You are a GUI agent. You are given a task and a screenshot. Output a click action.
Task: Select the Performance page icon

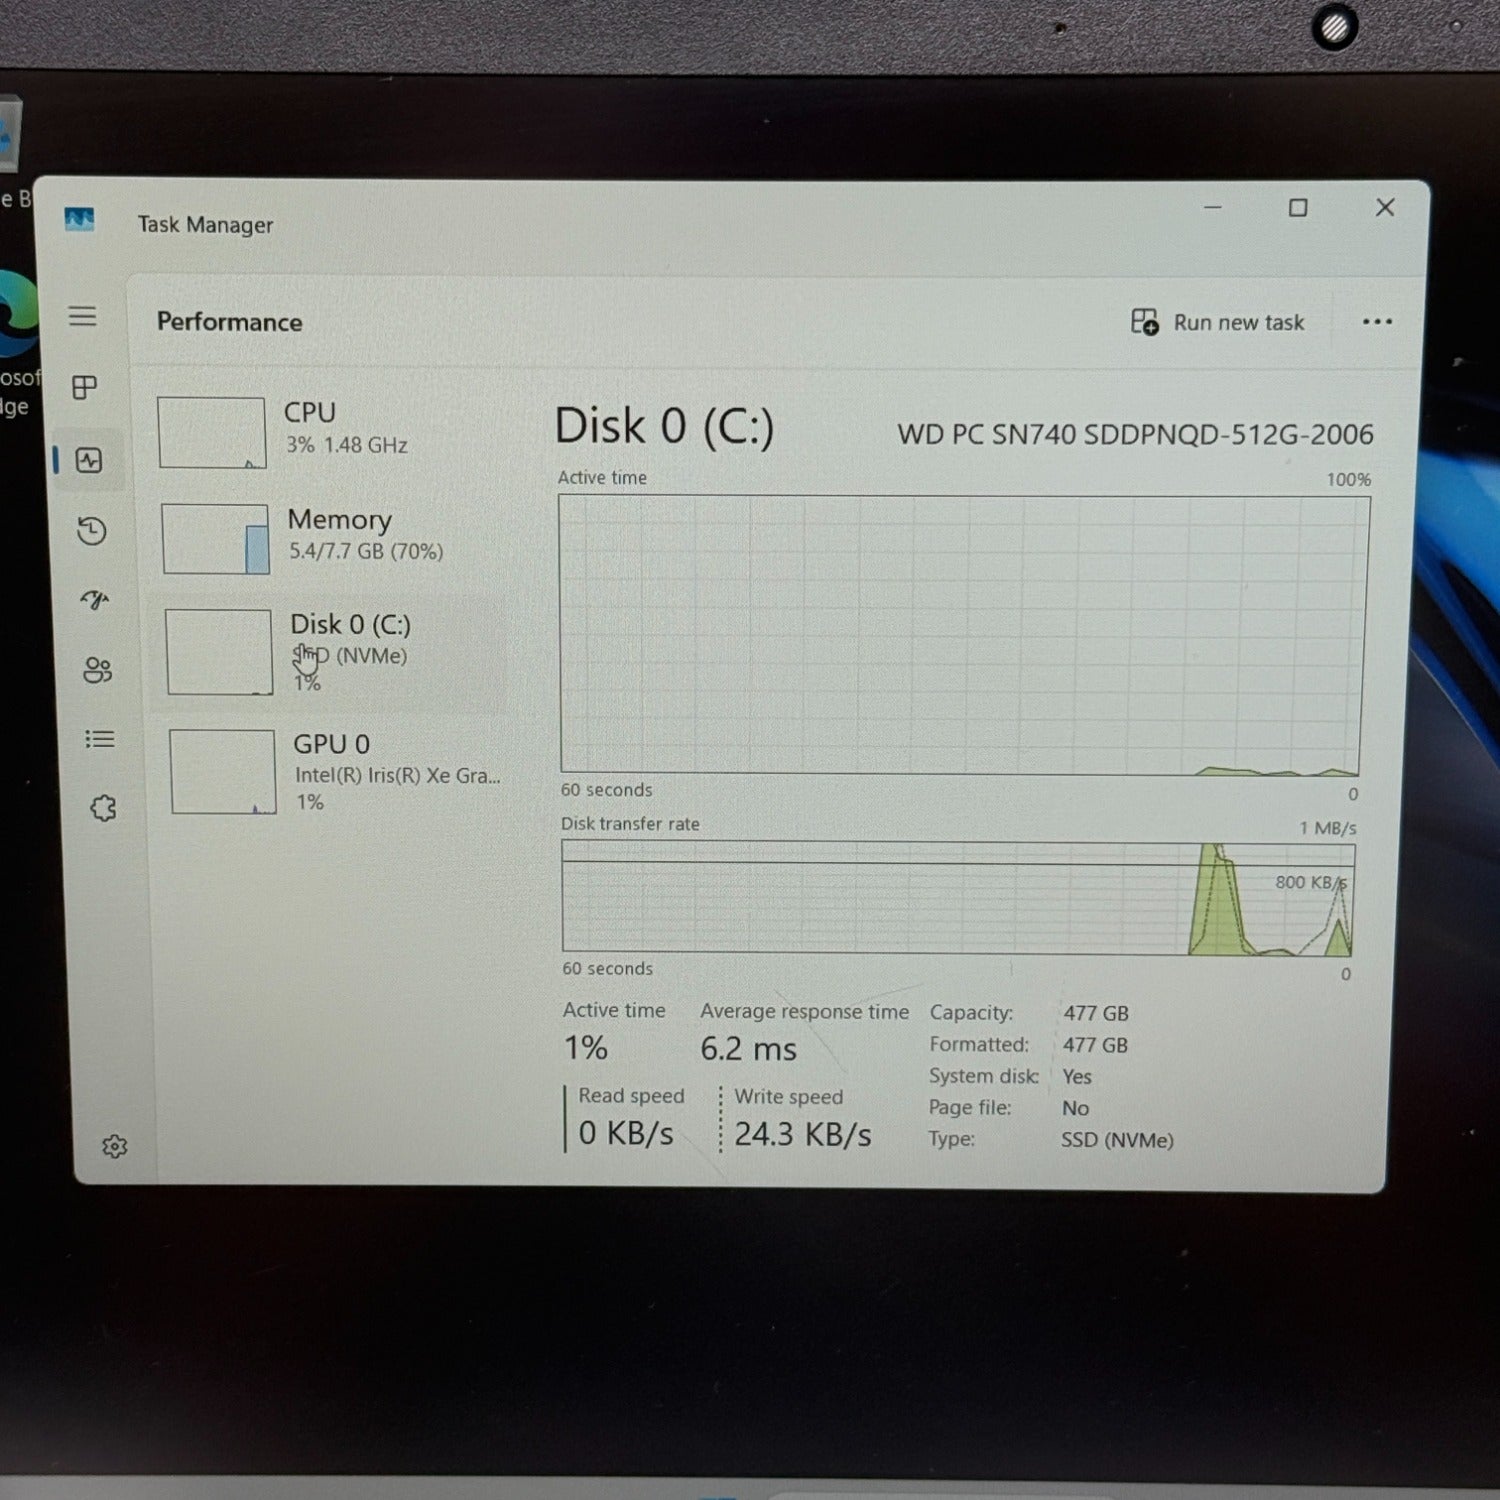pos(89,460)
